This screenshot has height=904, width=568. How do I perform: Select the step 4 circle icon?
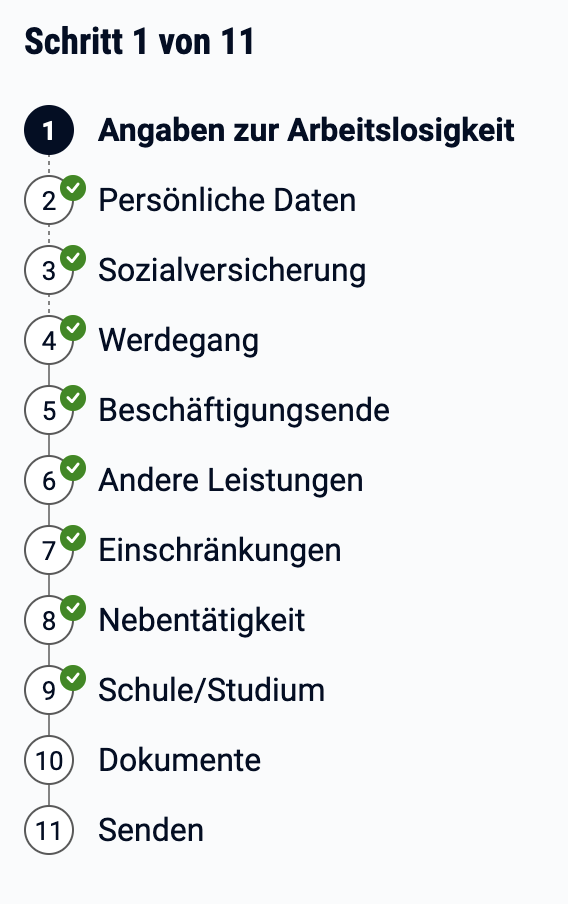click(49, 340)
